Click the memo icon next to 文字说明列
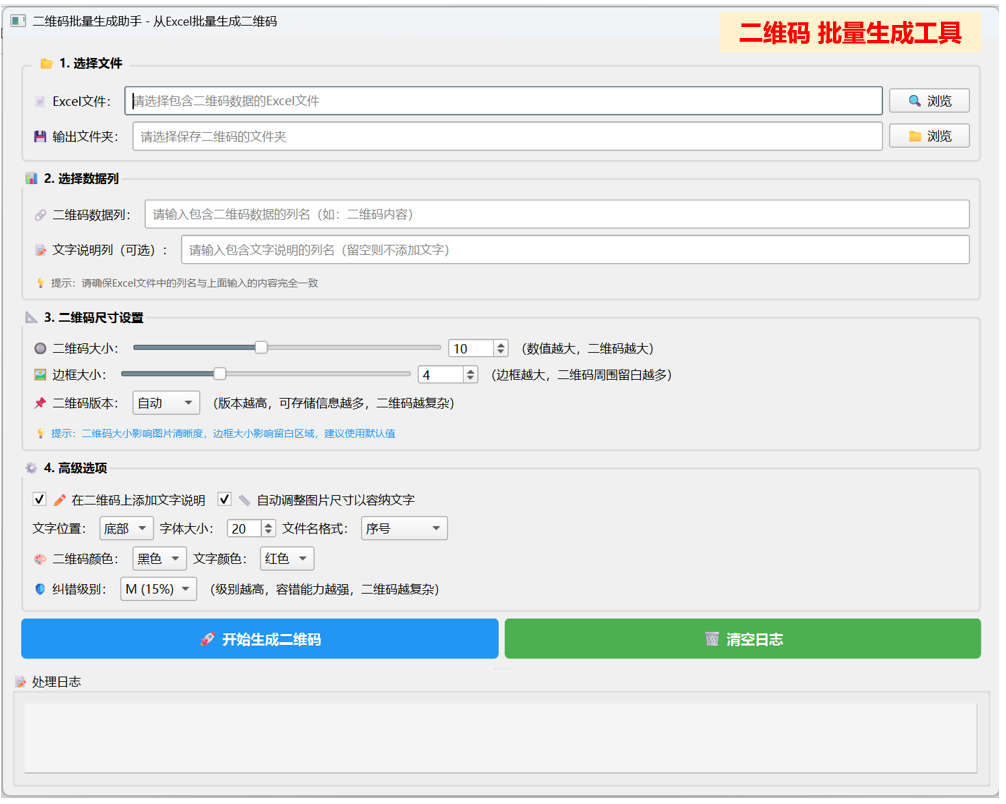The image size is (1006, 804). click(40, 250)
